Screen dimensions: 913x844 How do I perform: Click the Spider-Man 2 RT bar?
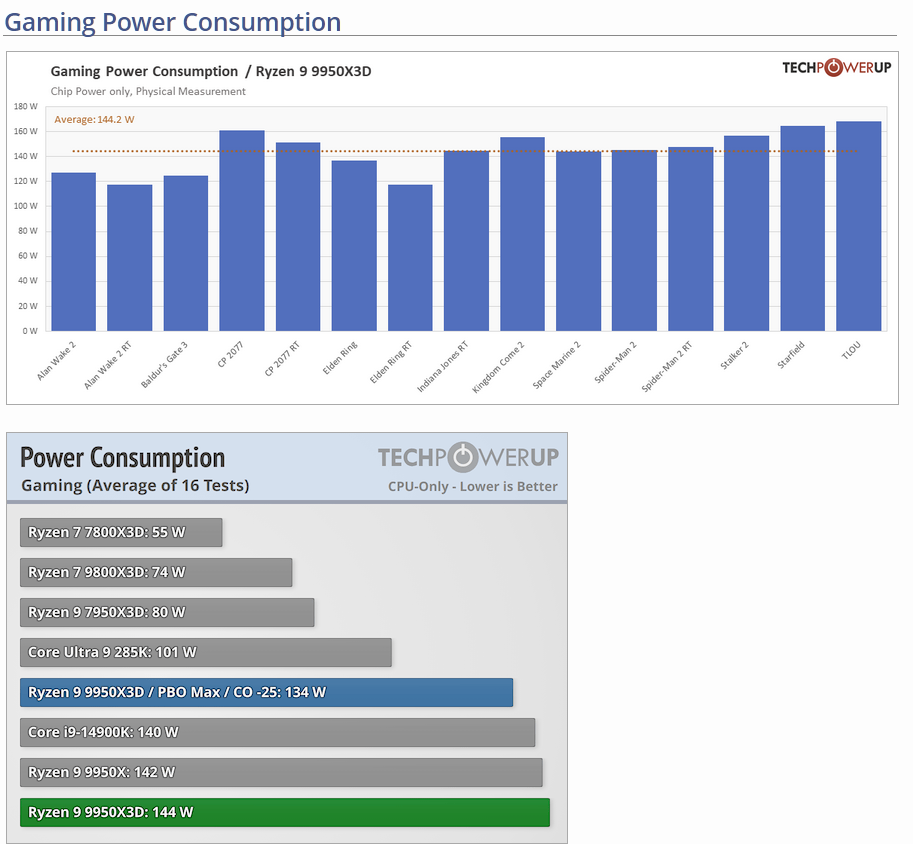pos(691,239)
